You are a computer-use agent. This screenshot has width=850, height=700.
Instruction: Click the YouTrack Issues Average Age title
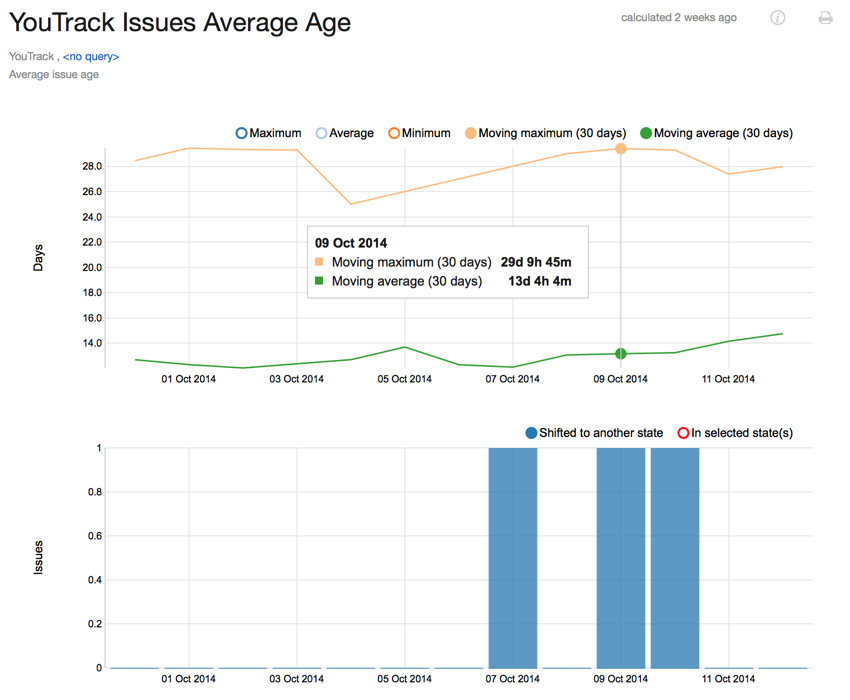click(x=180, y=22)
